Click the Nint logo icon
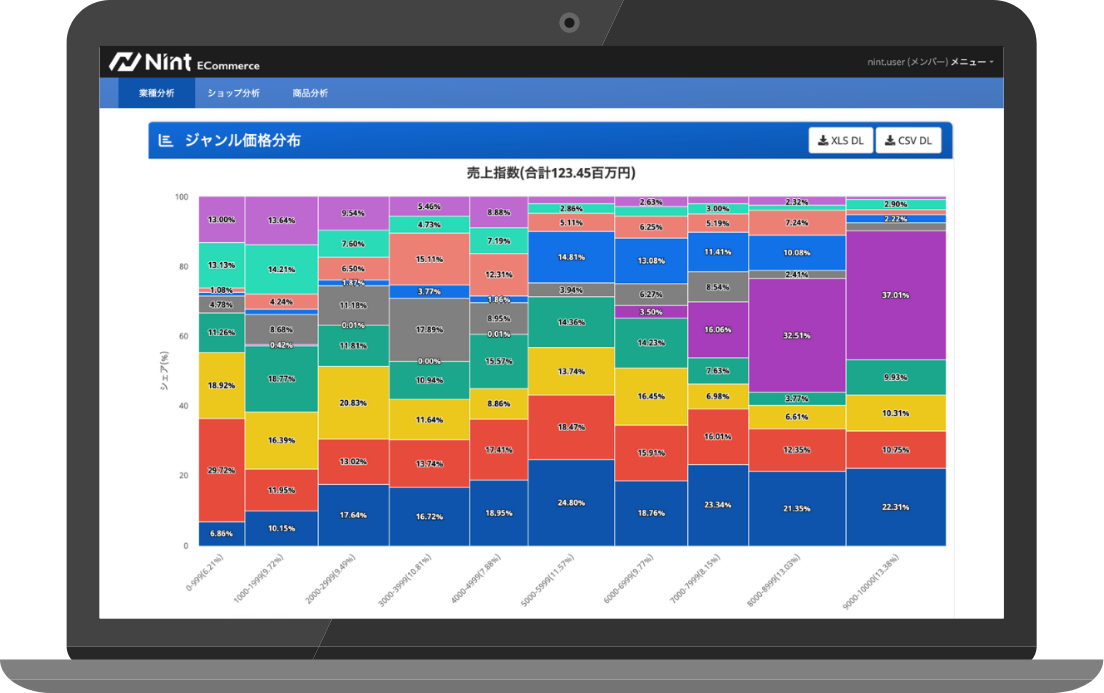Screen dimensions: 1104x693 123,62
